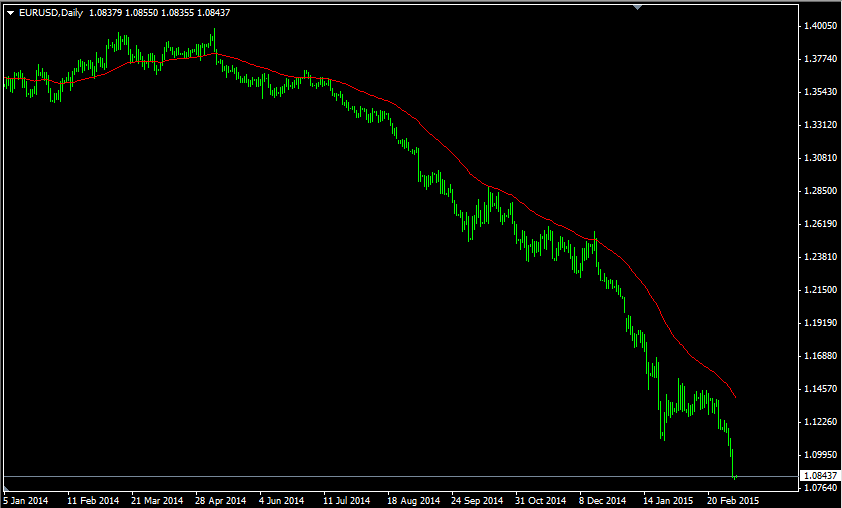Click the 18 Aug 2014 date label
This screenshot has height=508, width=842.
tap(413, 500)
